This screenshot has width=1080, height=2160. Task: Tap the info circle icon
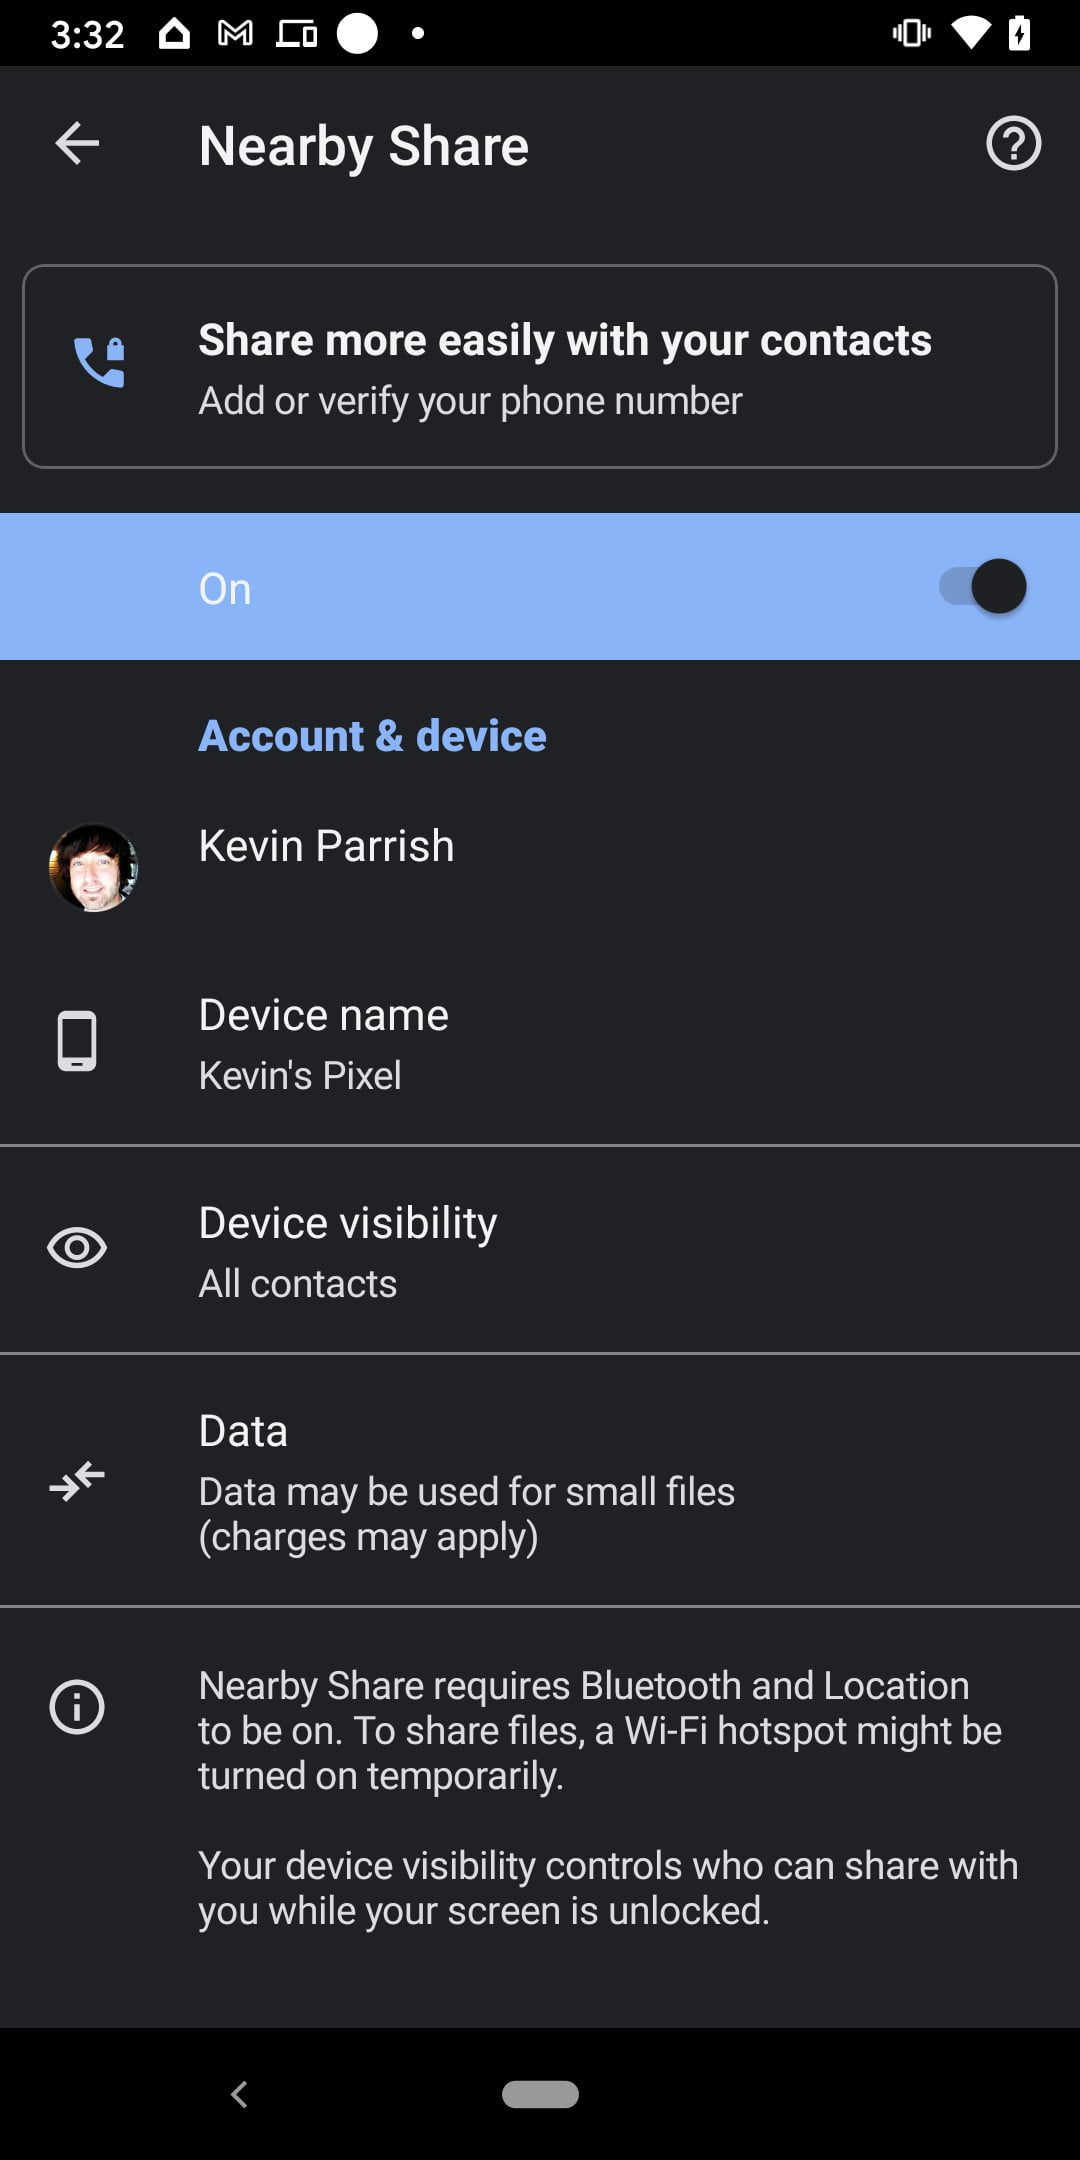(77, 1707)
